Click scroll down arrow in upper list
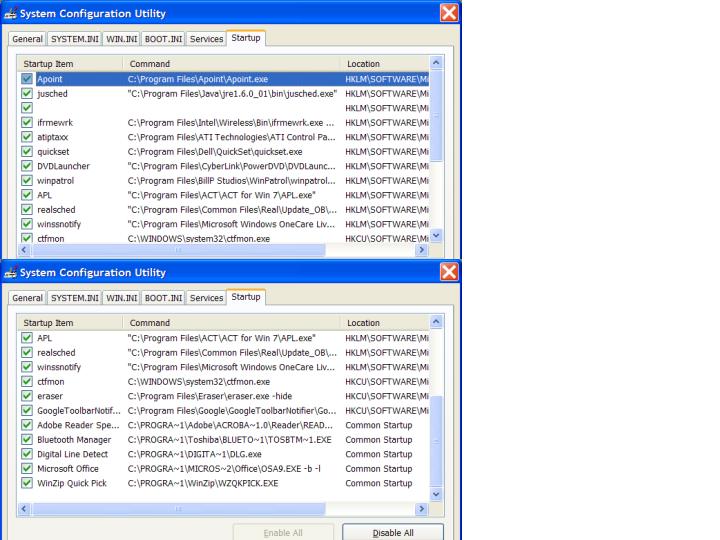Screen dimensions: 720x540 pyautogui.click(x=436, y=236)
